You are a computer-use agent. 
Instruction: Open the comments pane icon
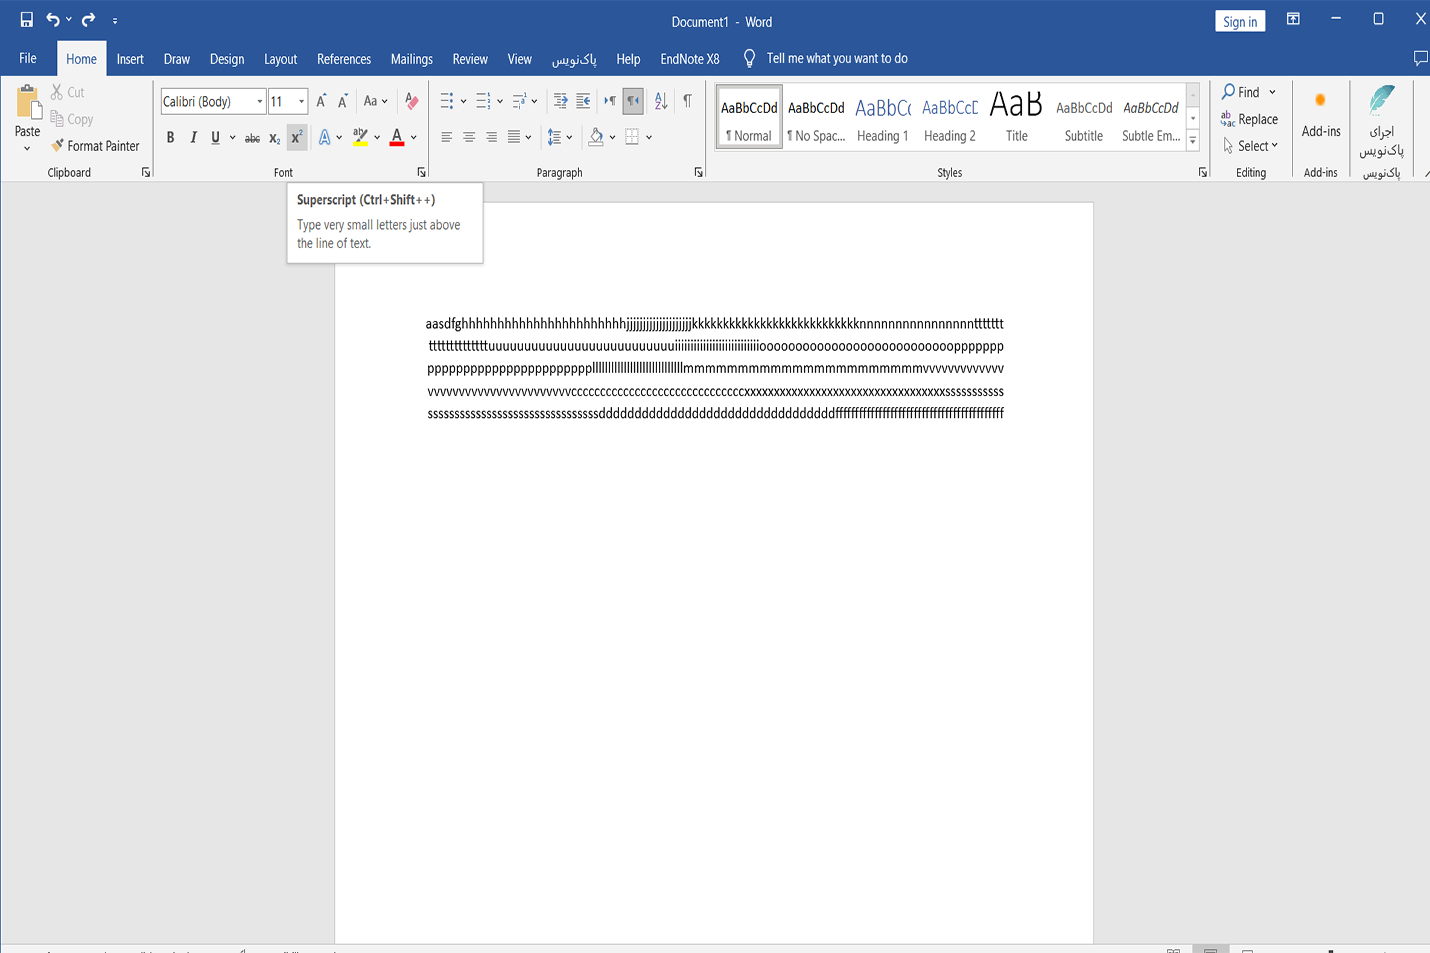coord(1420,59)
